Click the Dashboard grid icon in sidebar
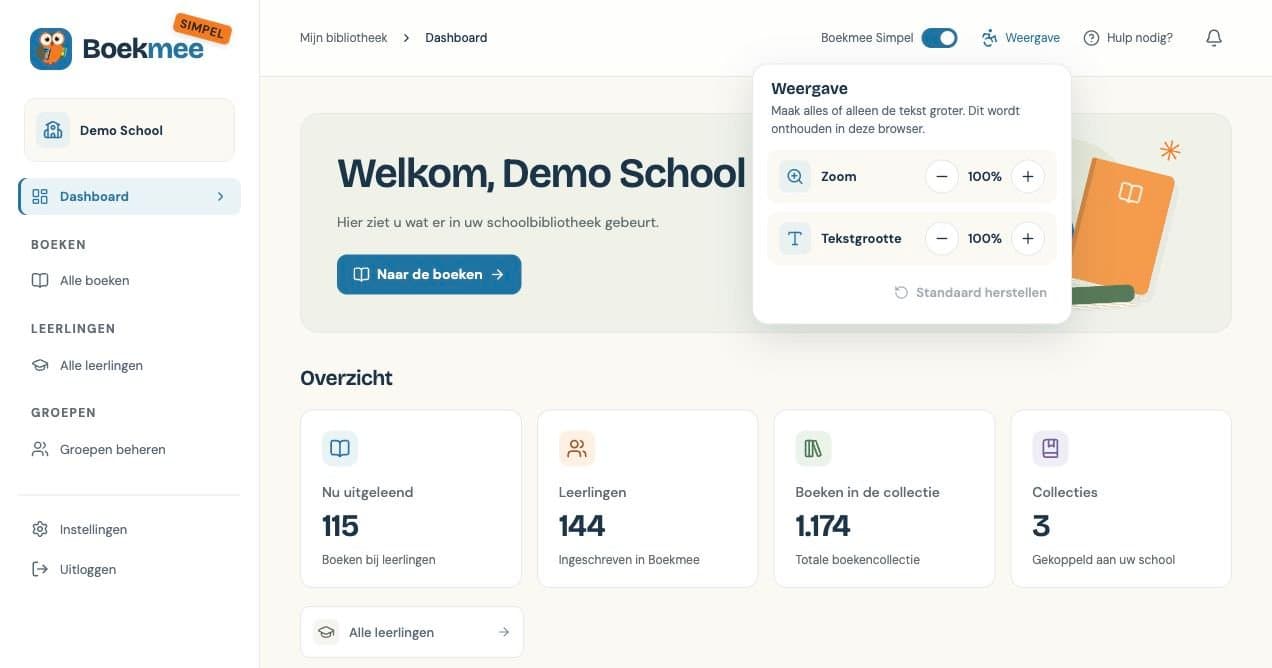This screenshot has height=668, width=1272. pos(40,196)
